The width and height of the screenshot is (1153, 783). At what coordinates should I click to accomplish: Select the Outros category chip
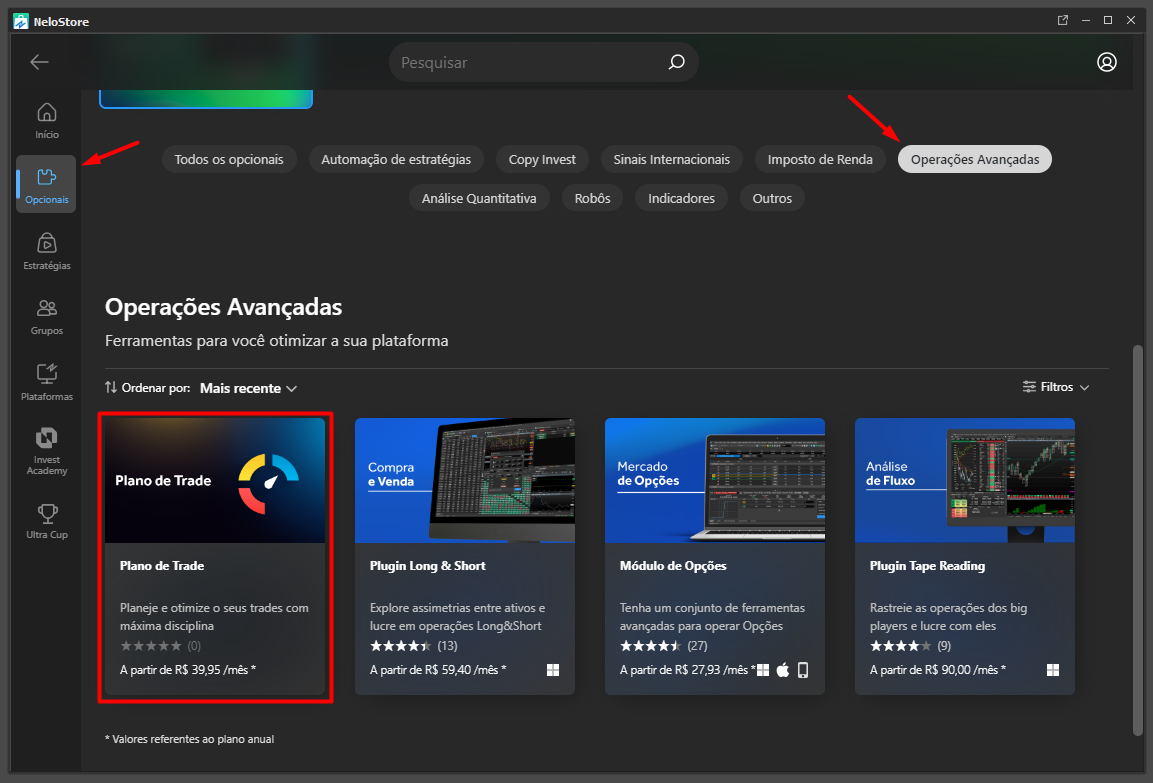pos(772,199)
